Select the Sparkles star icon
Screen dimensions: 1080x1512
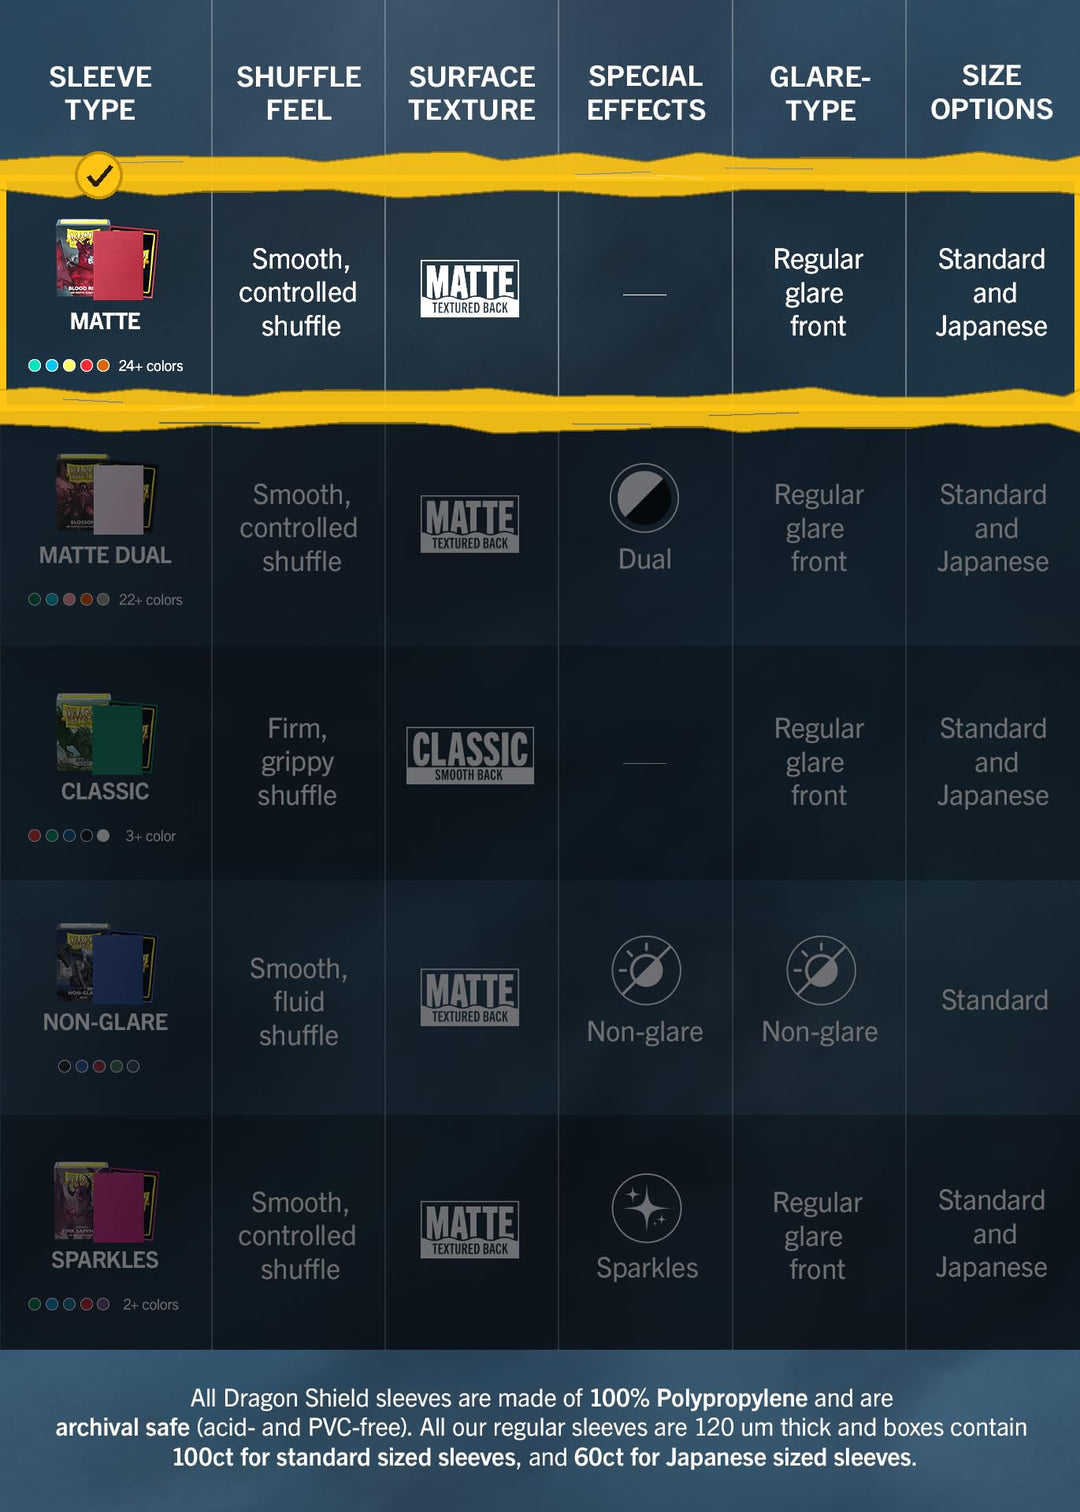point(647,1208)
